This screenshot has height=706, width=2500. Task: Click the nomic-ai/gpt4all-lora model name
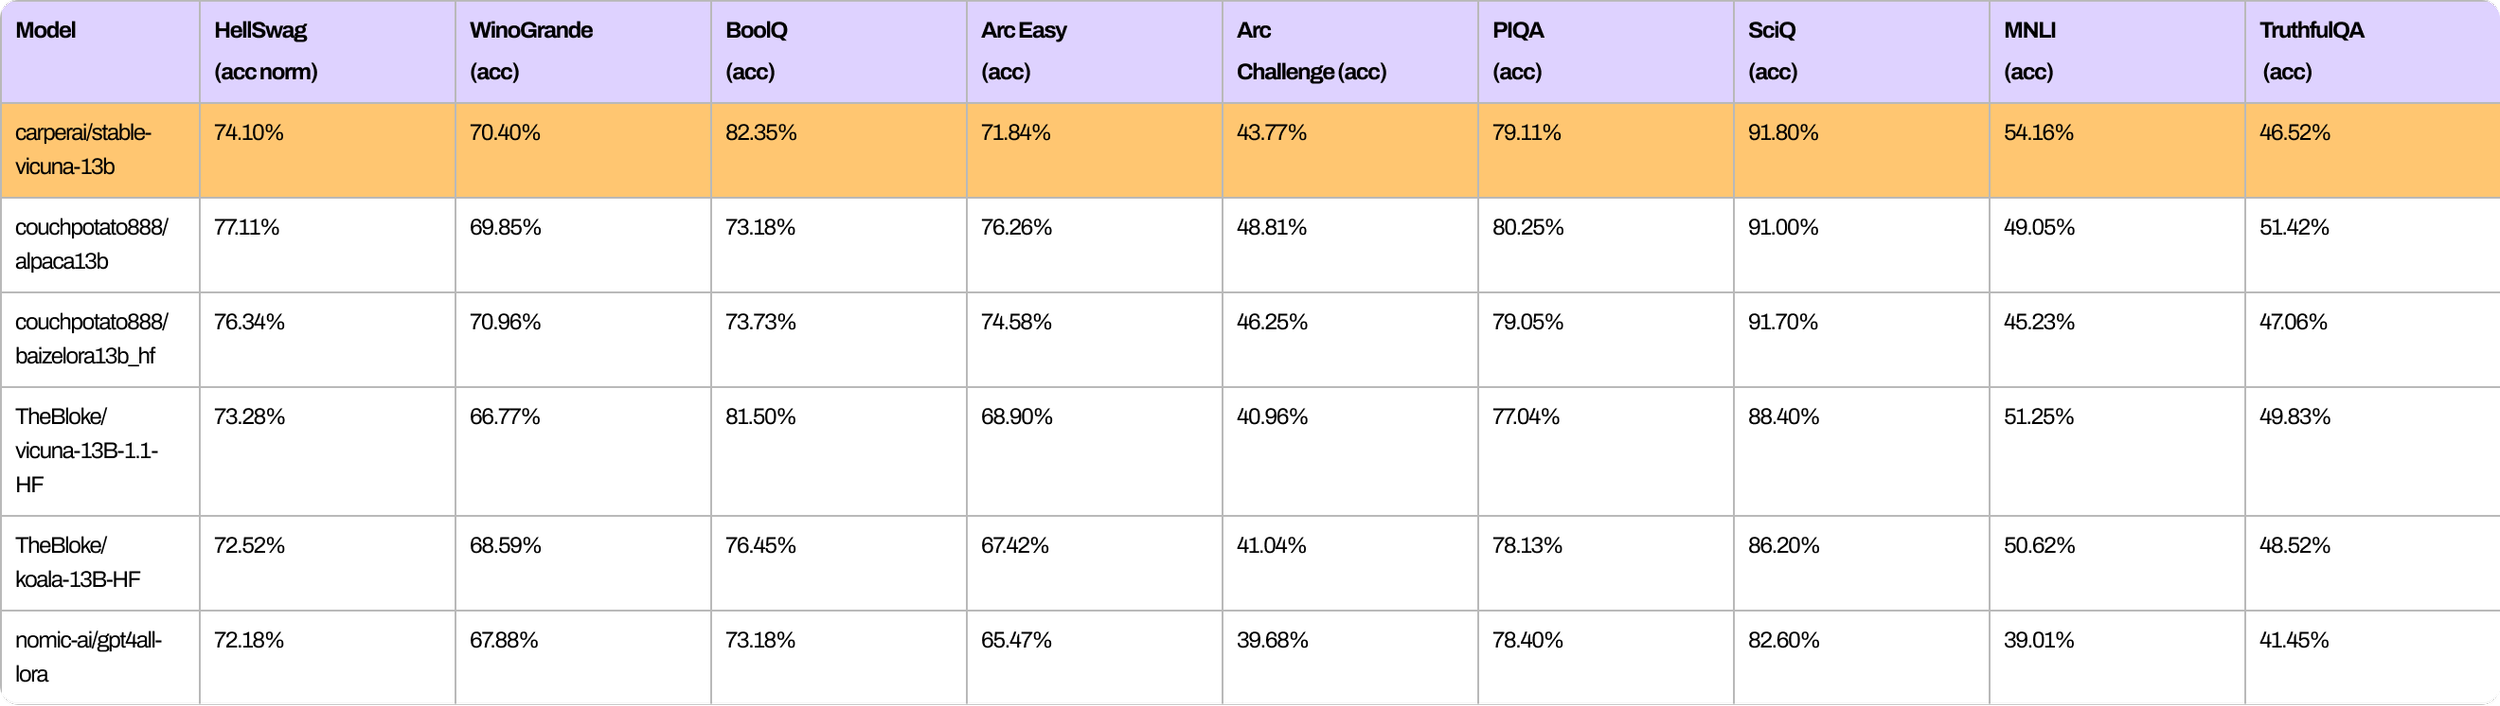(x=88, y=657)
